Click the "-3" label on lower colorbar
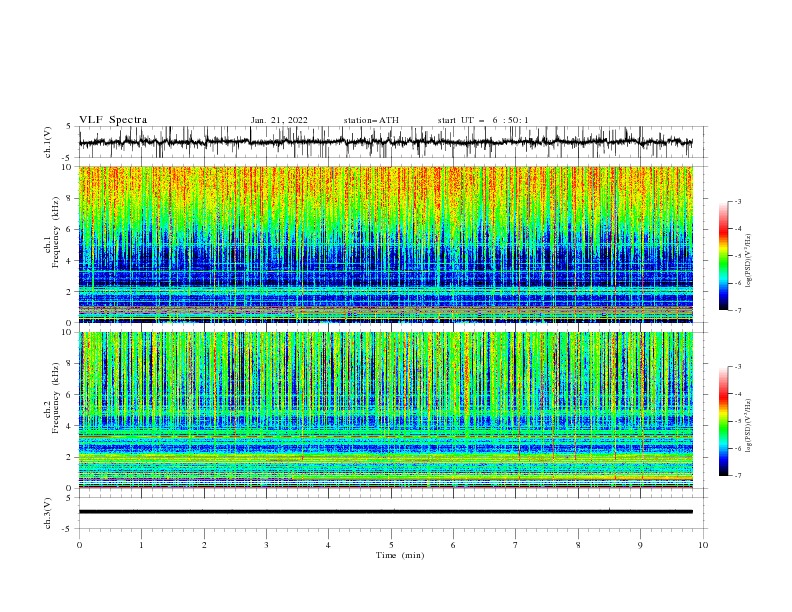This screenshot has width=792, height=612. tap(738, 367)
